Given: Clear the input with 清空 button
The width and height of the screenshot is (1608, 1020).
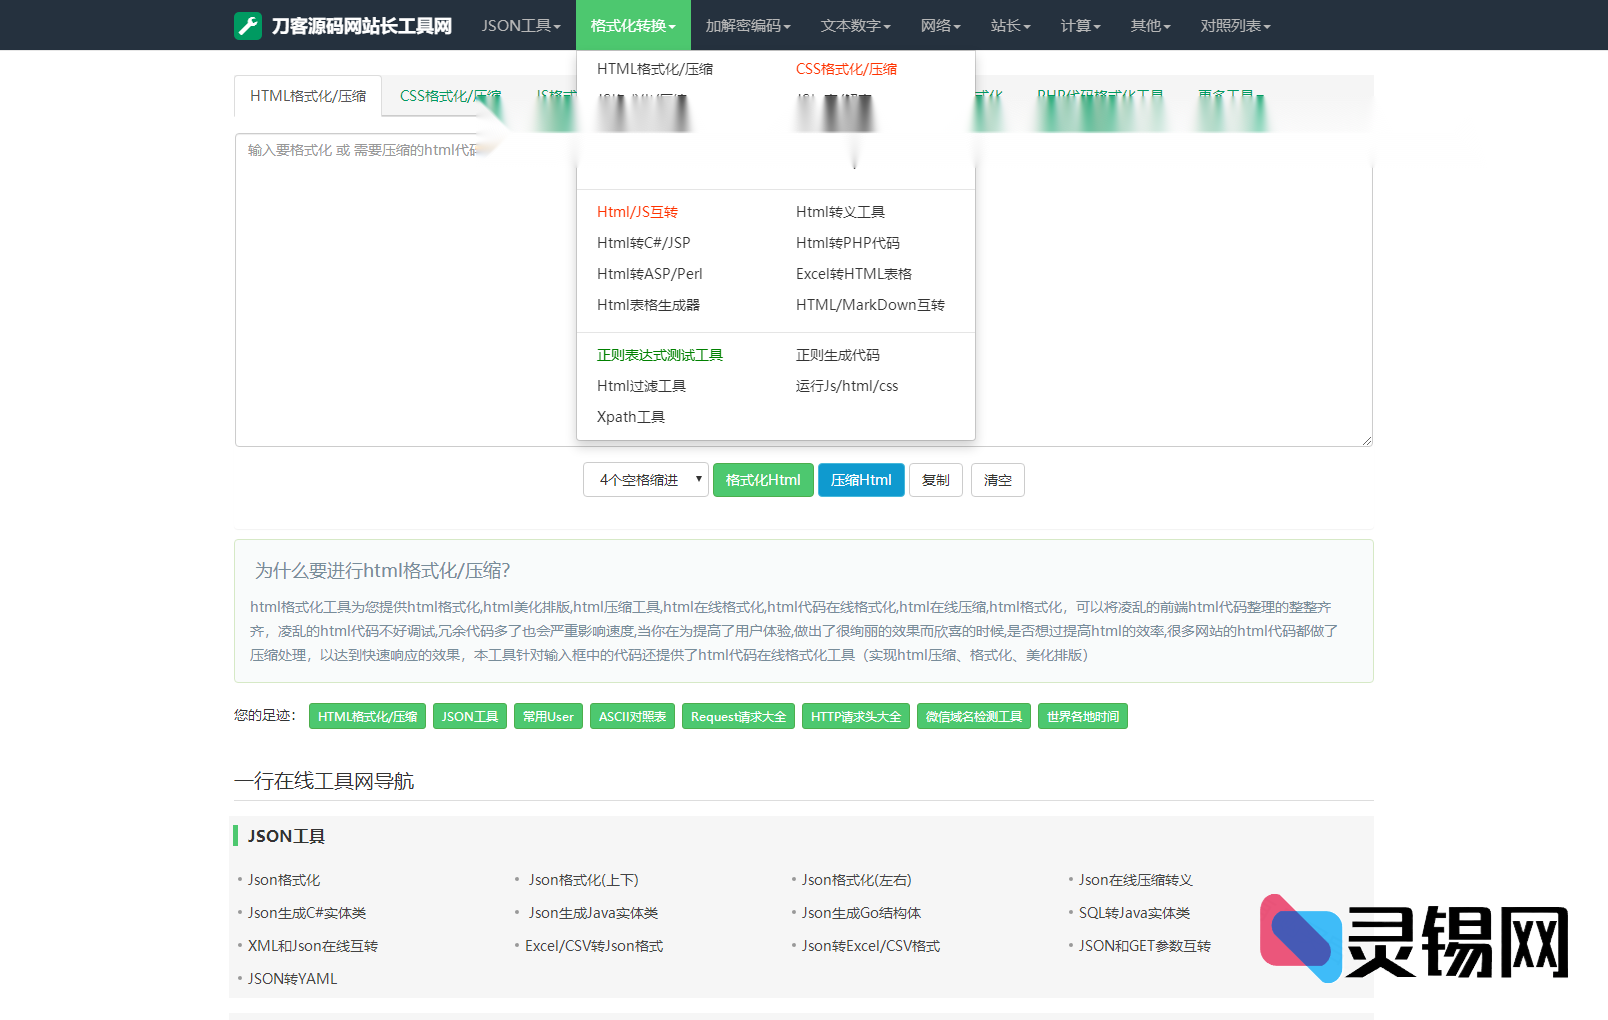Looking at the screenshot, I should coord(997,480).
